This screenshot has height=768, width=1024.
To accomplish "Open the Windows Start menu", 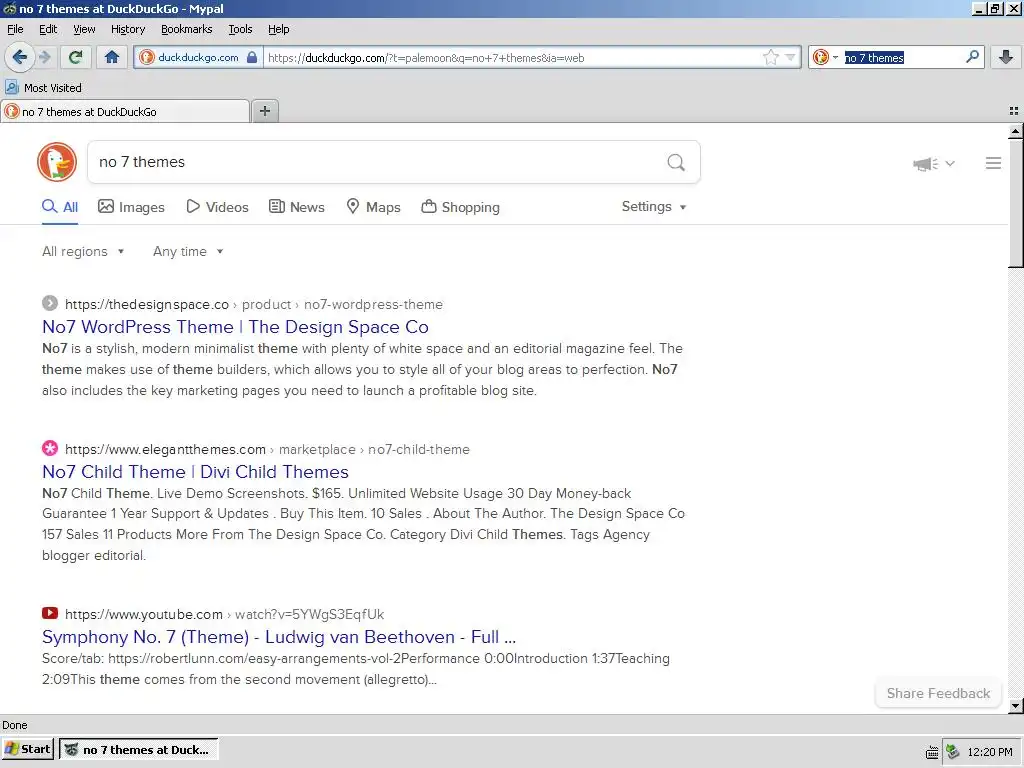I will [27, 749].
